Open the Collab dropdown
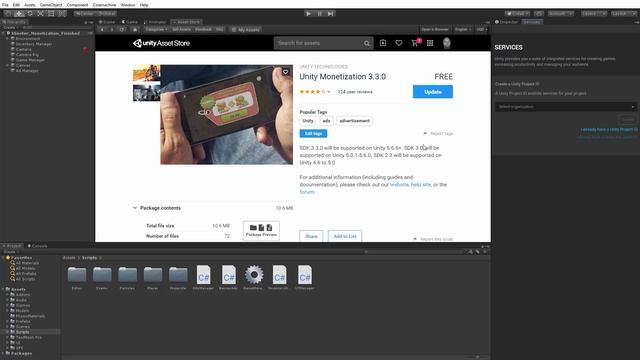The image size is (640, 360). click(x=517, y=13)
